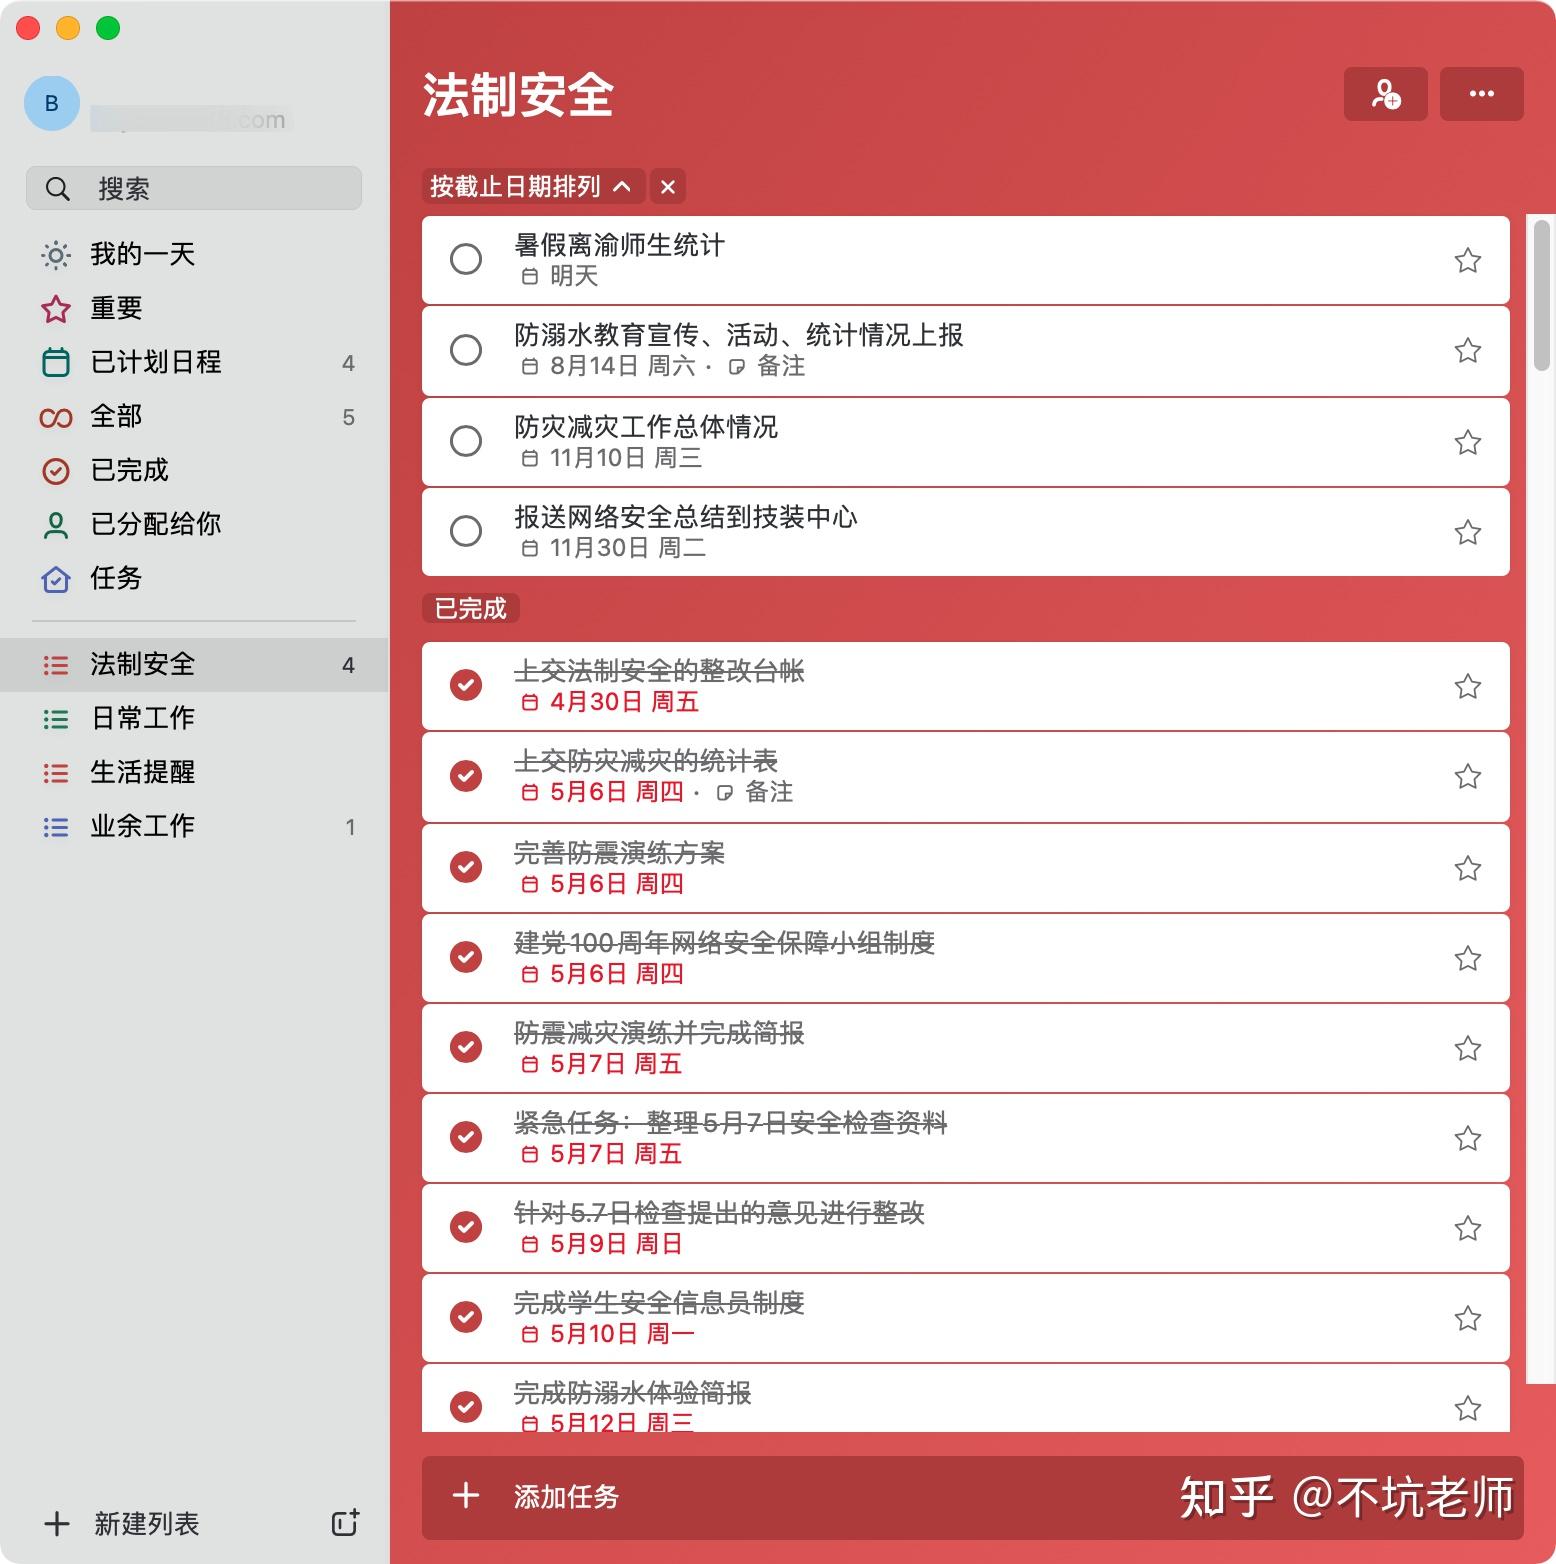Open the 针对5.7日检查提出的意见进行整改 task
1556x1564 pixels.
[x=965, y=1228]
